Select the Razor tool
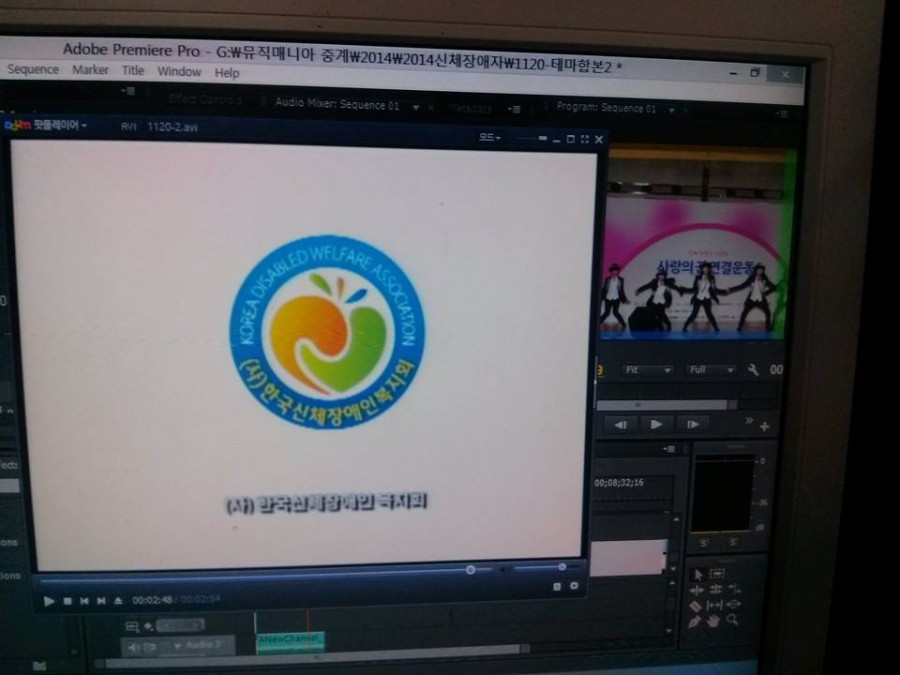Screen dimensions: 900x675 (695, 606)
